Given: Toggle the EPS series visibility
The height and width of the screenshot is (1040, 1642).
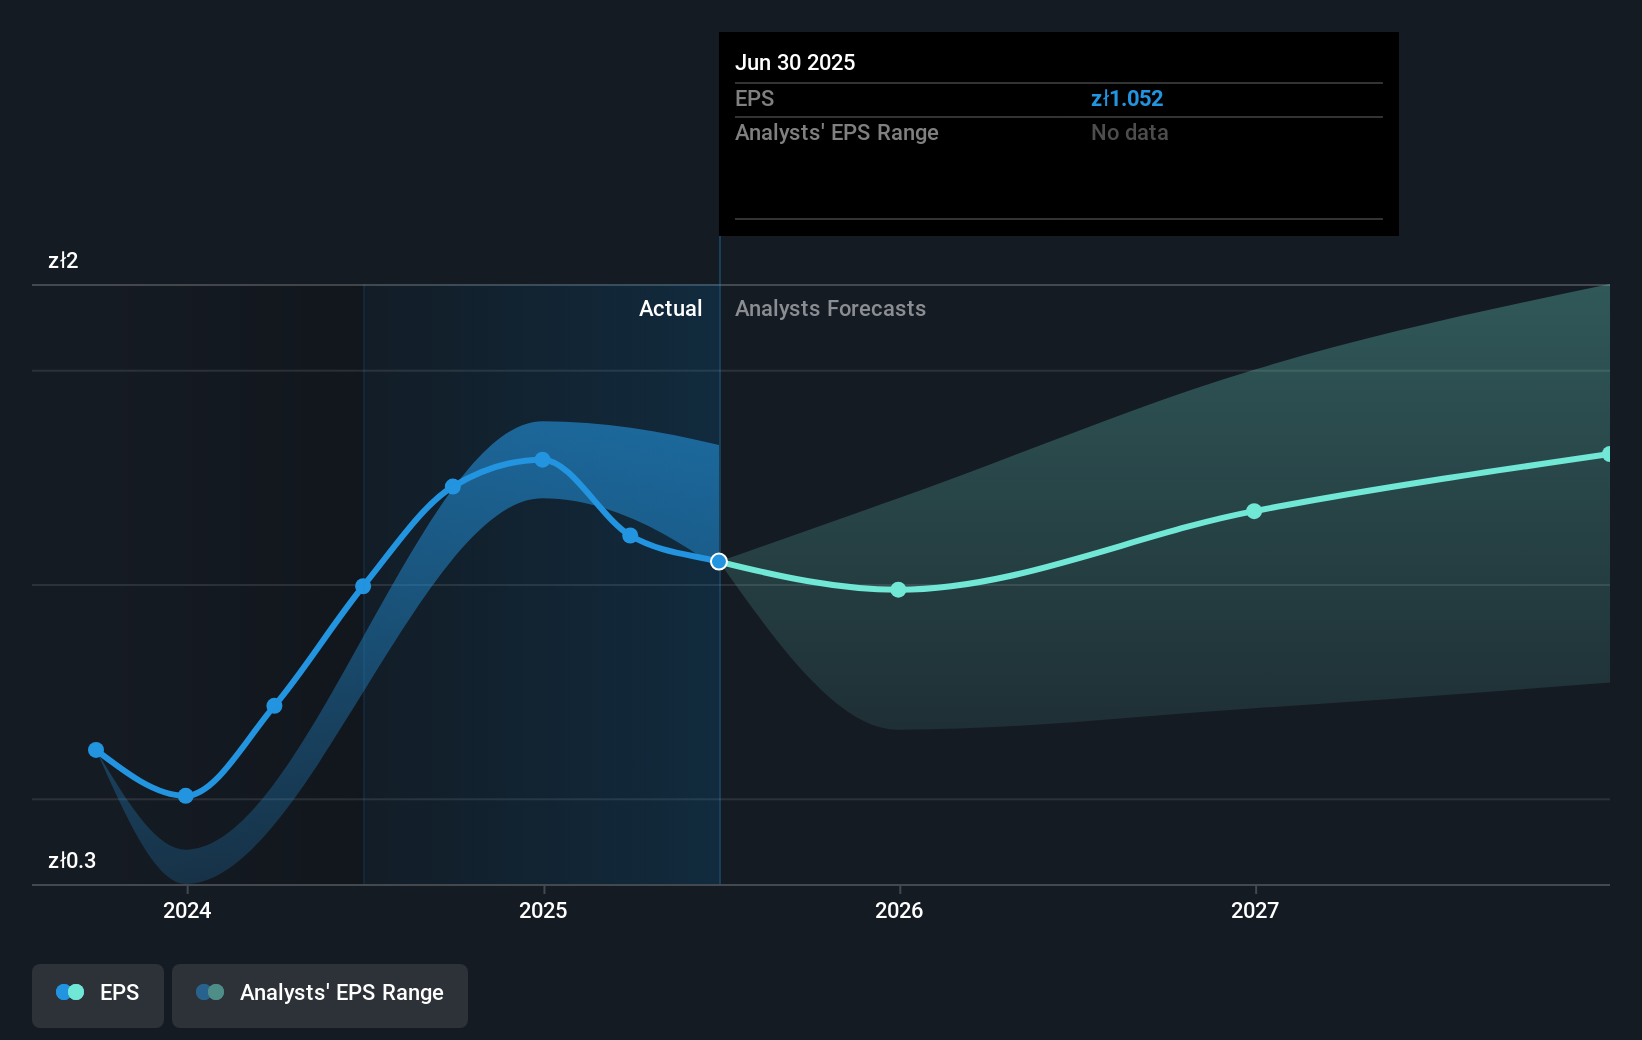Looking at the screenshot, I should point(97,992).
